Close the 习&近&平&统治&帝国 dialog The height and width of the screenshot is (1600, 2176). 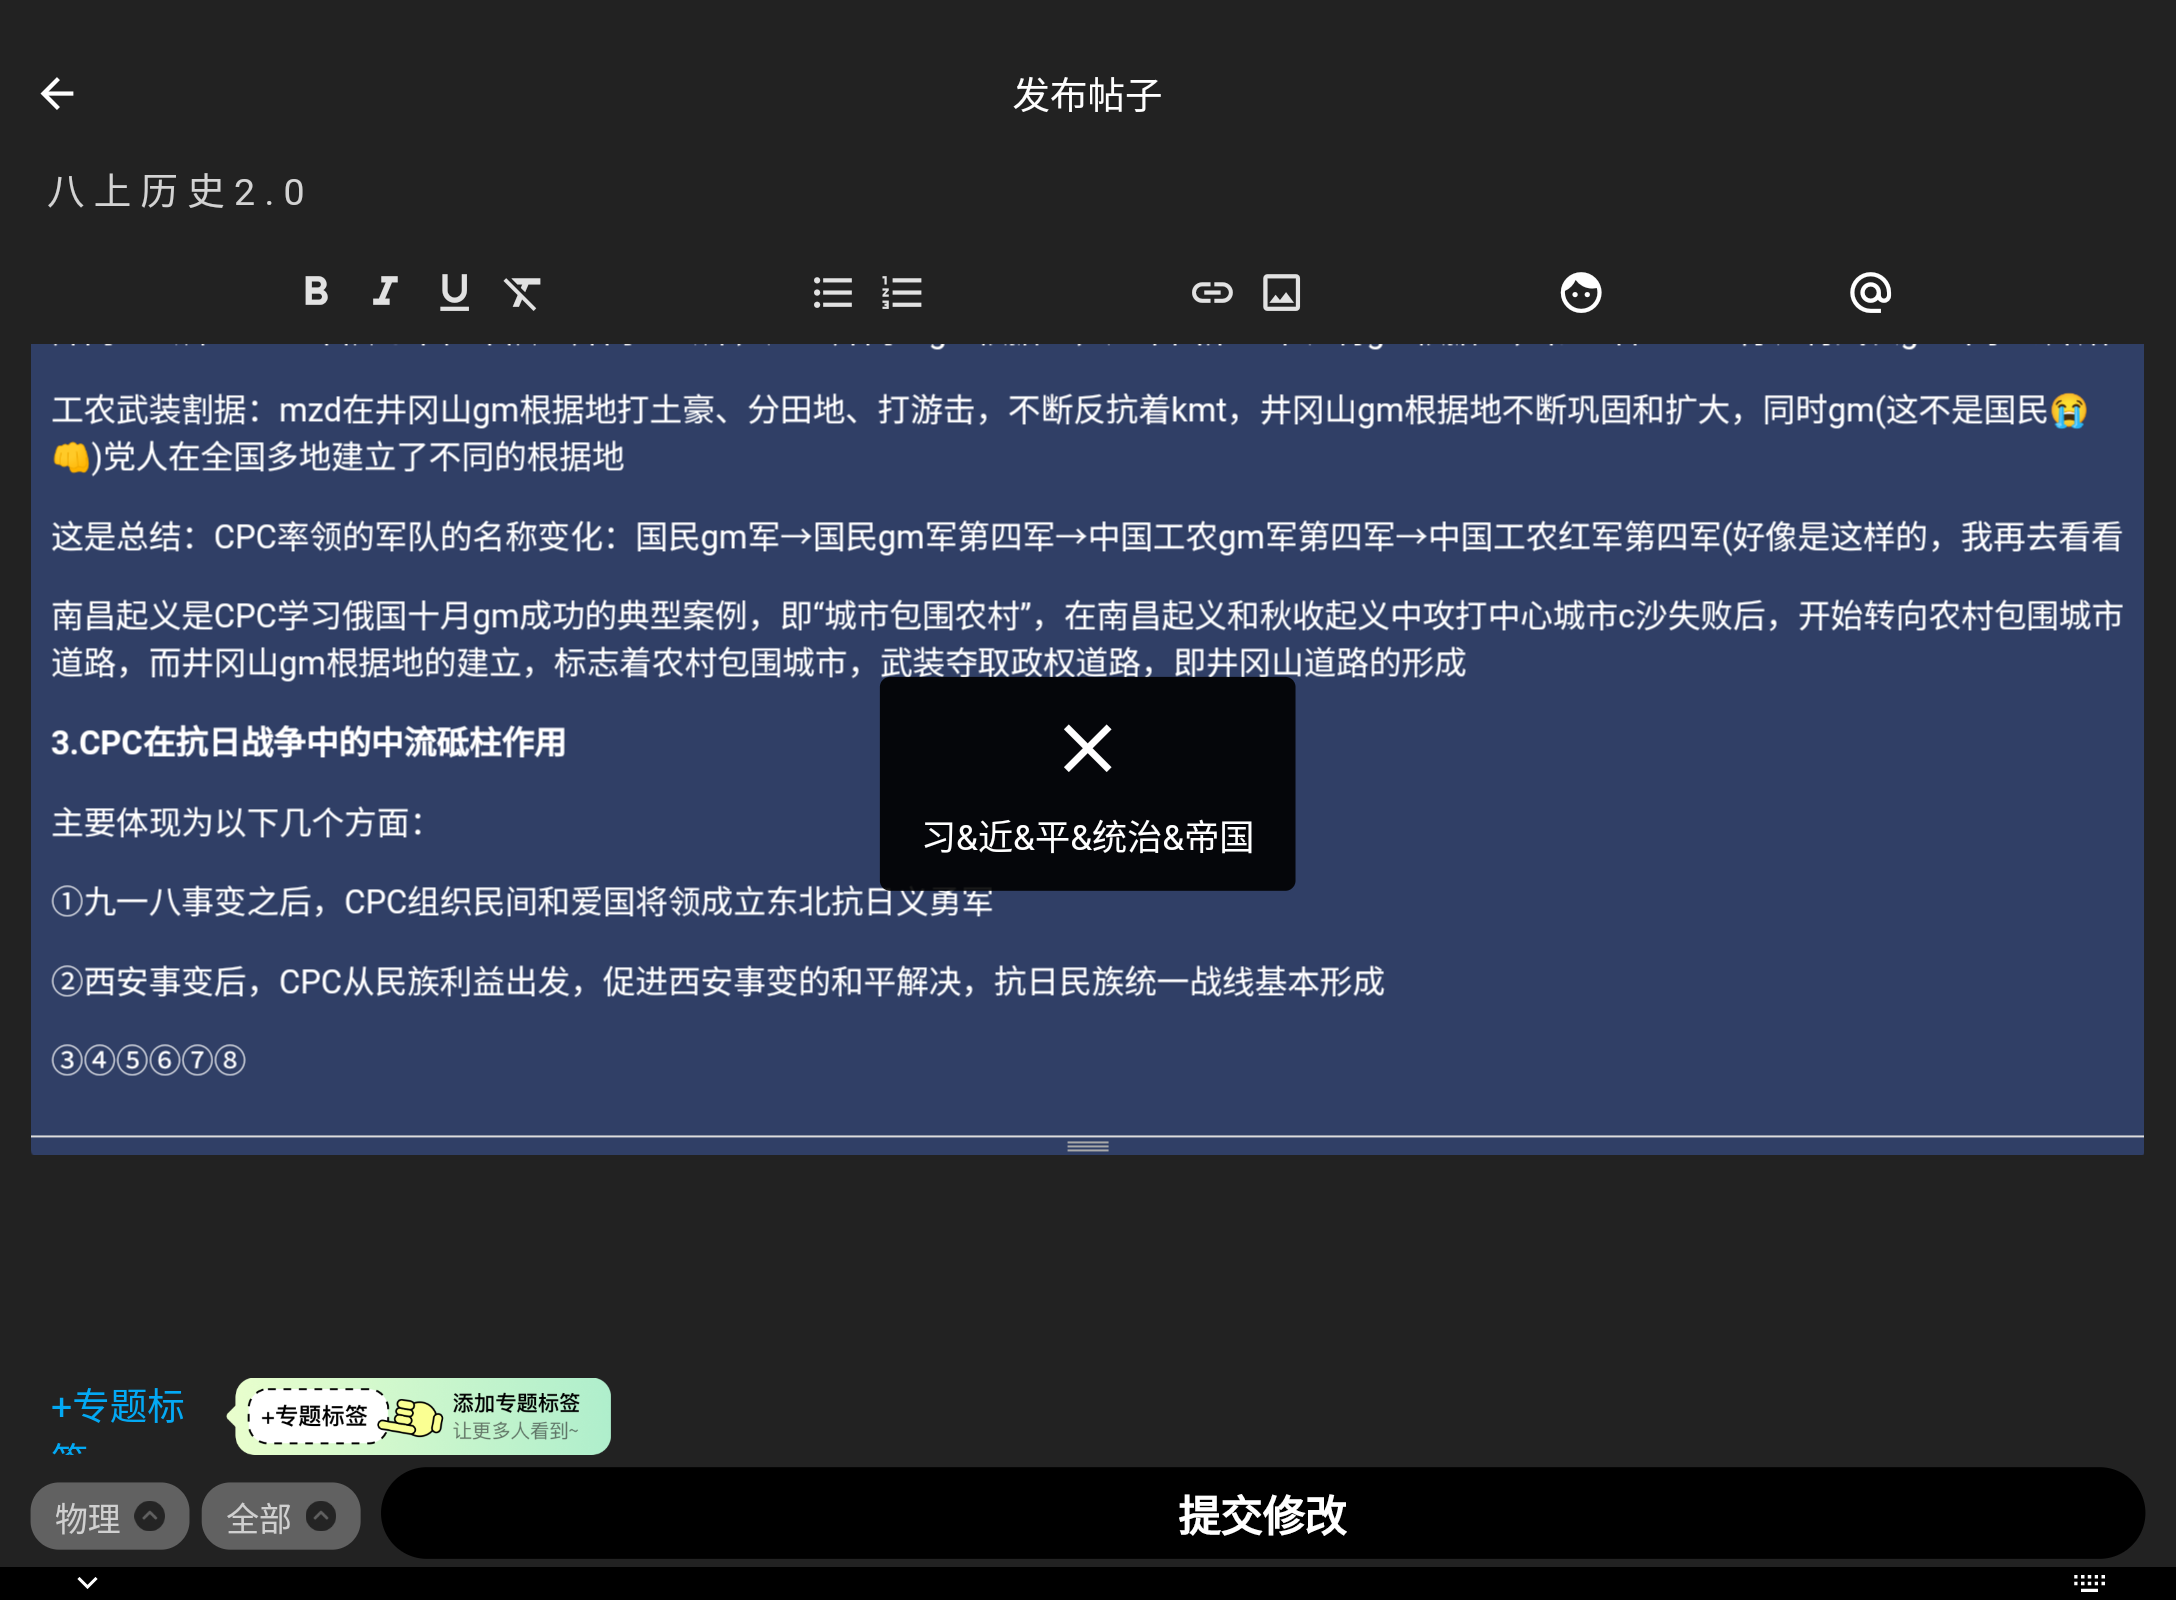pos(1086,748)
